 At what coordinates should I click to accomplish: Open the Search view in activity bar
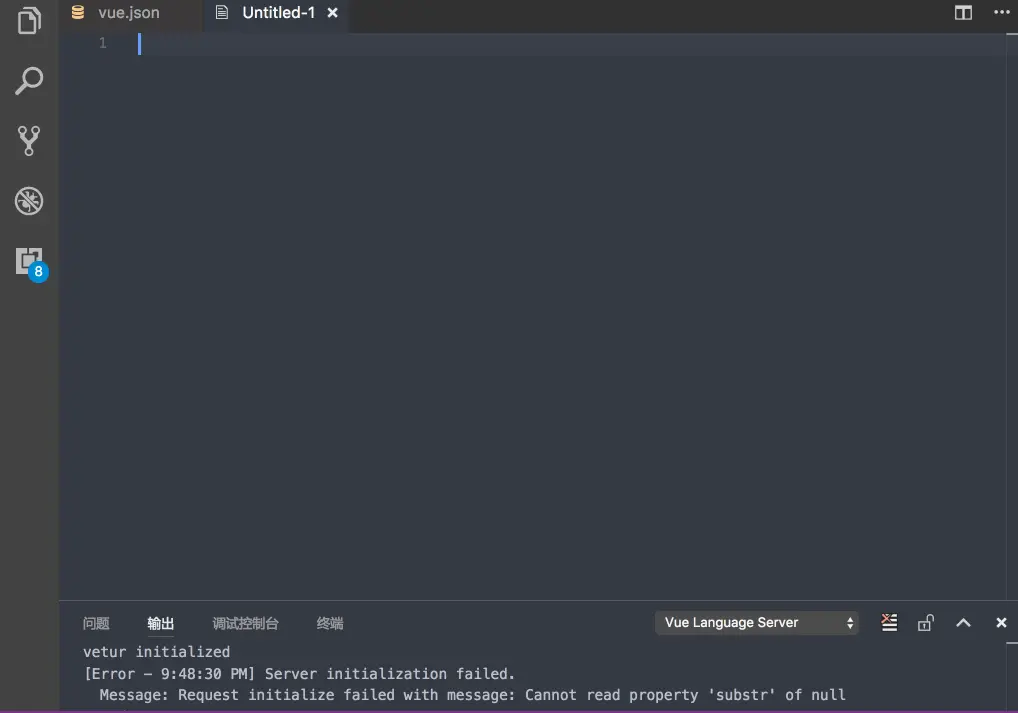29,81
